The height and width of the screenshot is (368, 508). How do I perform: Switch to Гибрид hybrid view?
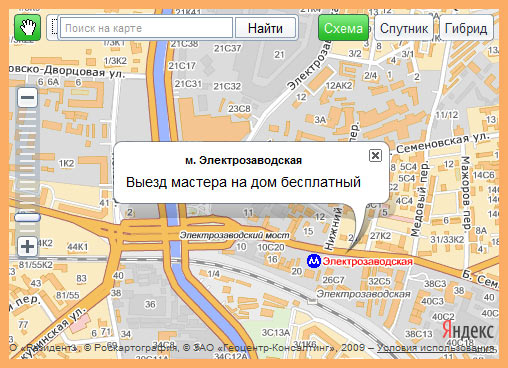coord(466,28)
